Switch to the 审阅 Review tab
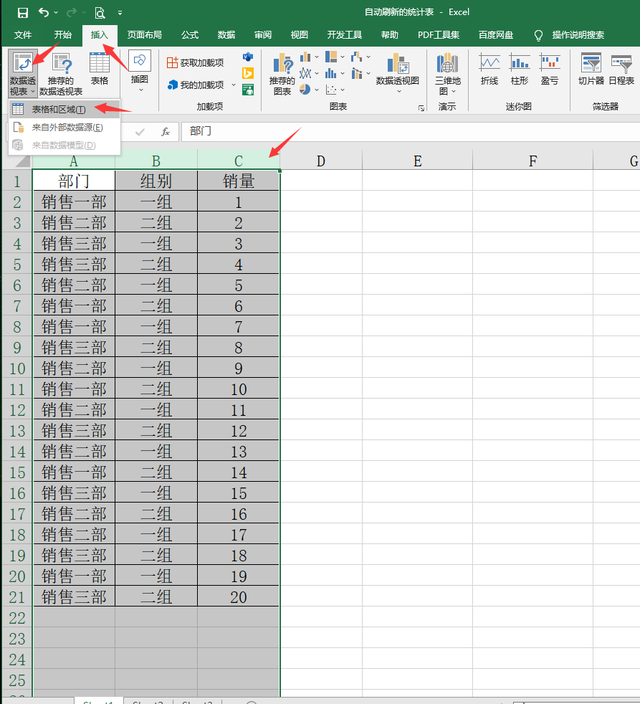The image size is (640, 704). point(263,35)
